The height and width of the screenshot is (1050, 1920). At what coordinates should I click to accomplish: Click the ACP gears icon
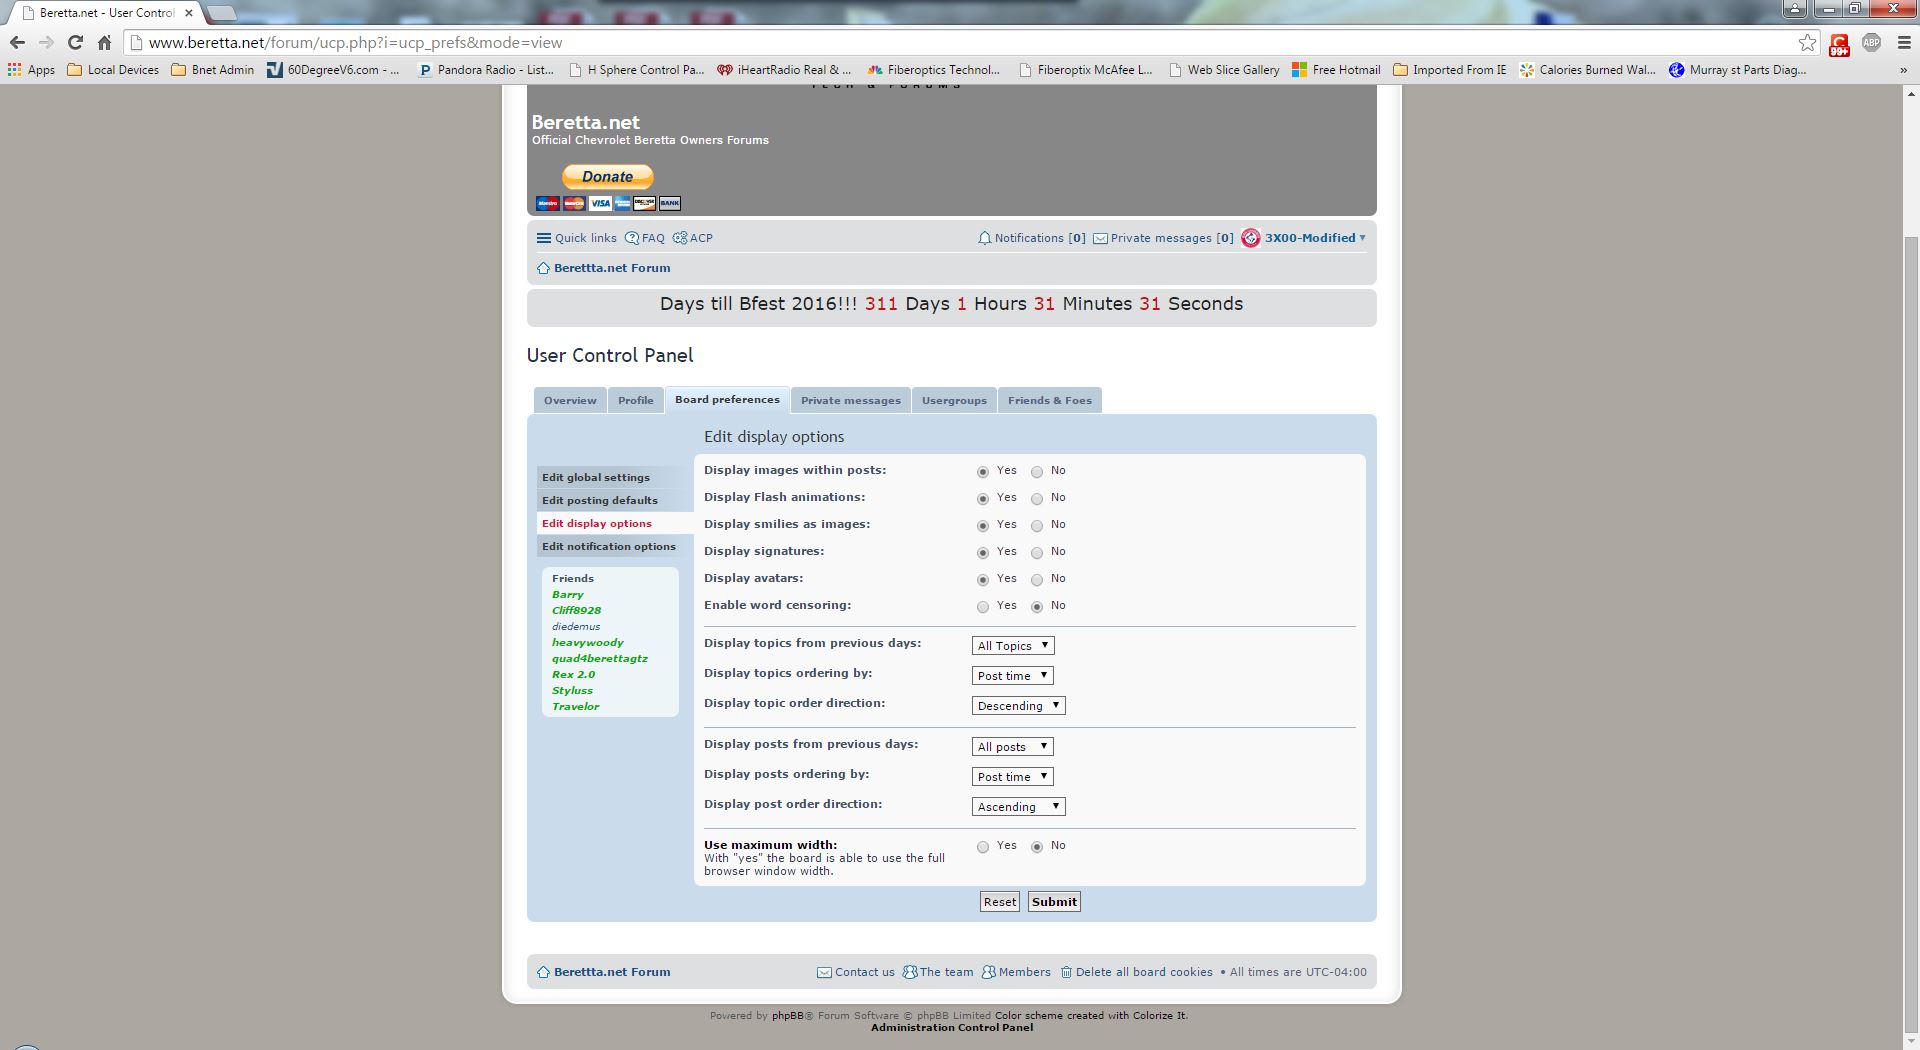tap(680, 238)
